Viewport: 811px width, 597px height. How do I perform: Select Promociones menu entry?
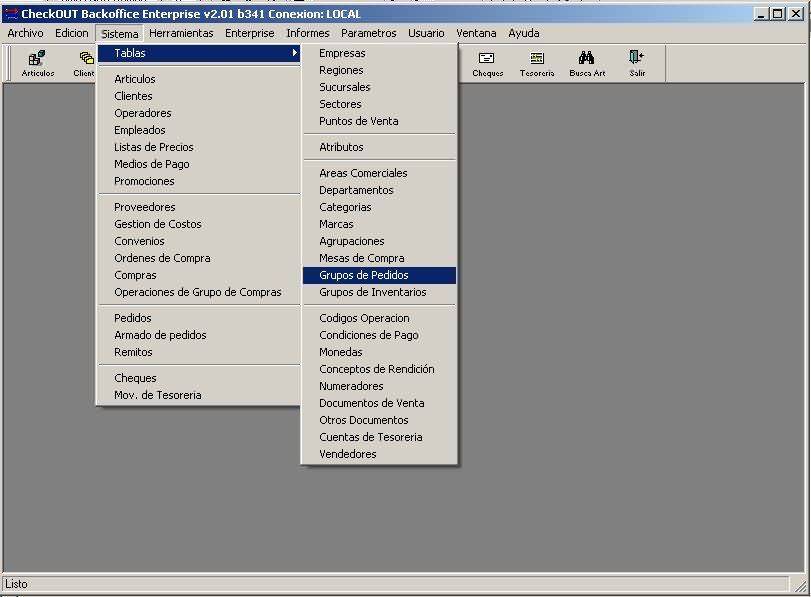(199, 181)
